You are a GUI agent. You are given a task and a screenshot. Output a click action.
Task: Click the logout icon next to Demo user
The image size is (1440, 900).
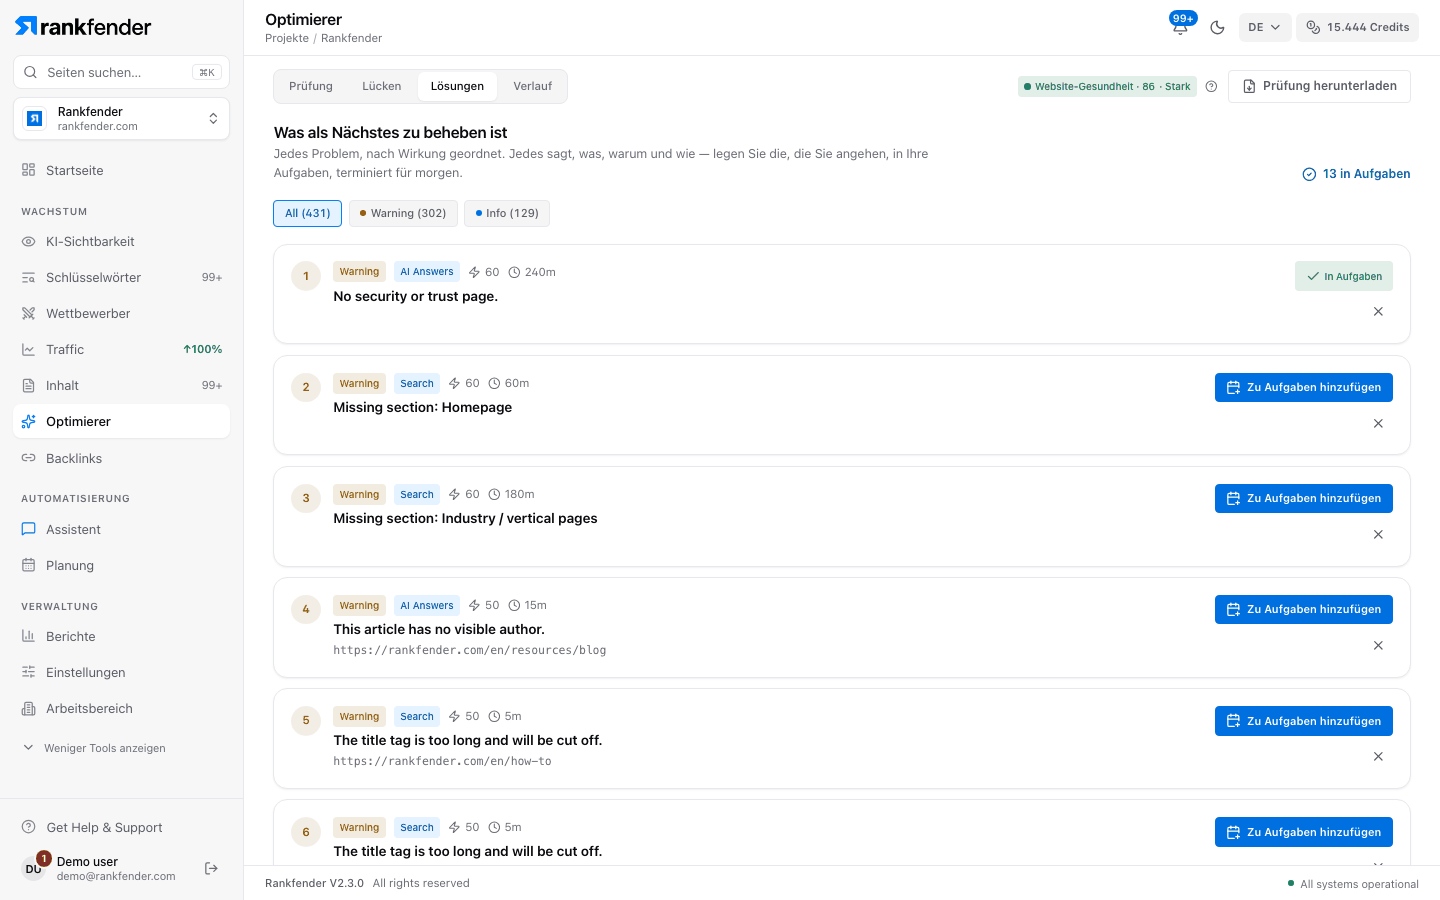pyautogui.click(x=211, y=868)
